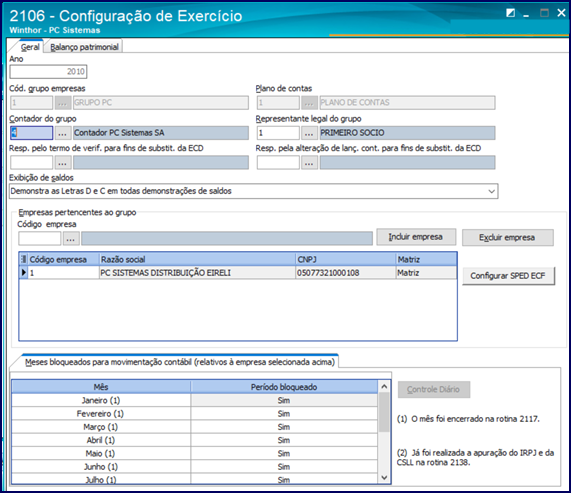This screenshot has width=571, height=493.
Task: Select the Maio (1) row
Action: [194, 454]
